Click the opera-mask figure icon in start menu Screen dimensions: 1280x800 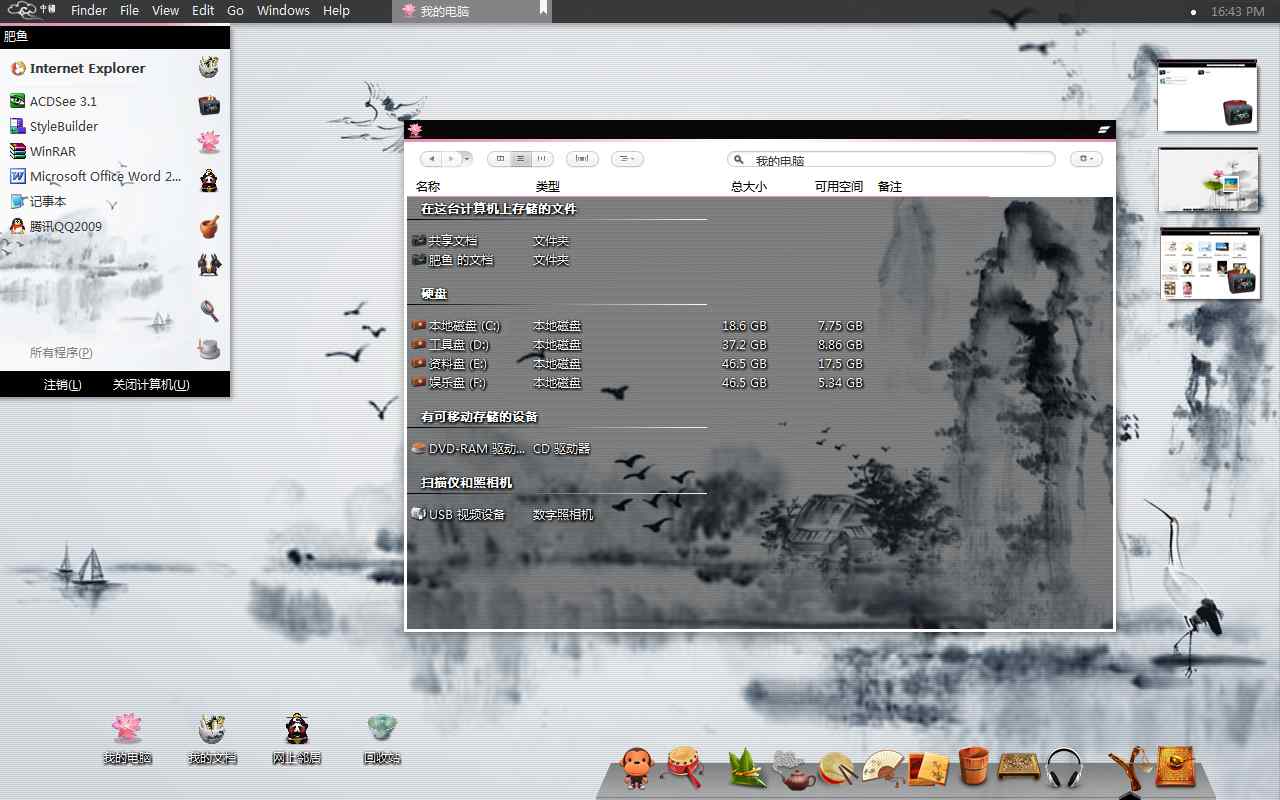[208, 180]
